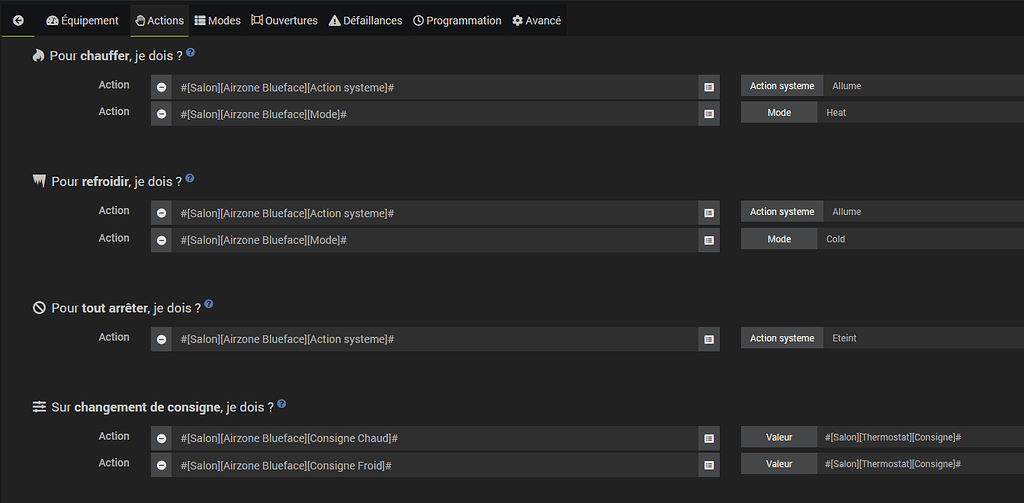Show help for 'Sur changement de consigne'
The height and width of the screenshot is (503, 1024).
282,404
